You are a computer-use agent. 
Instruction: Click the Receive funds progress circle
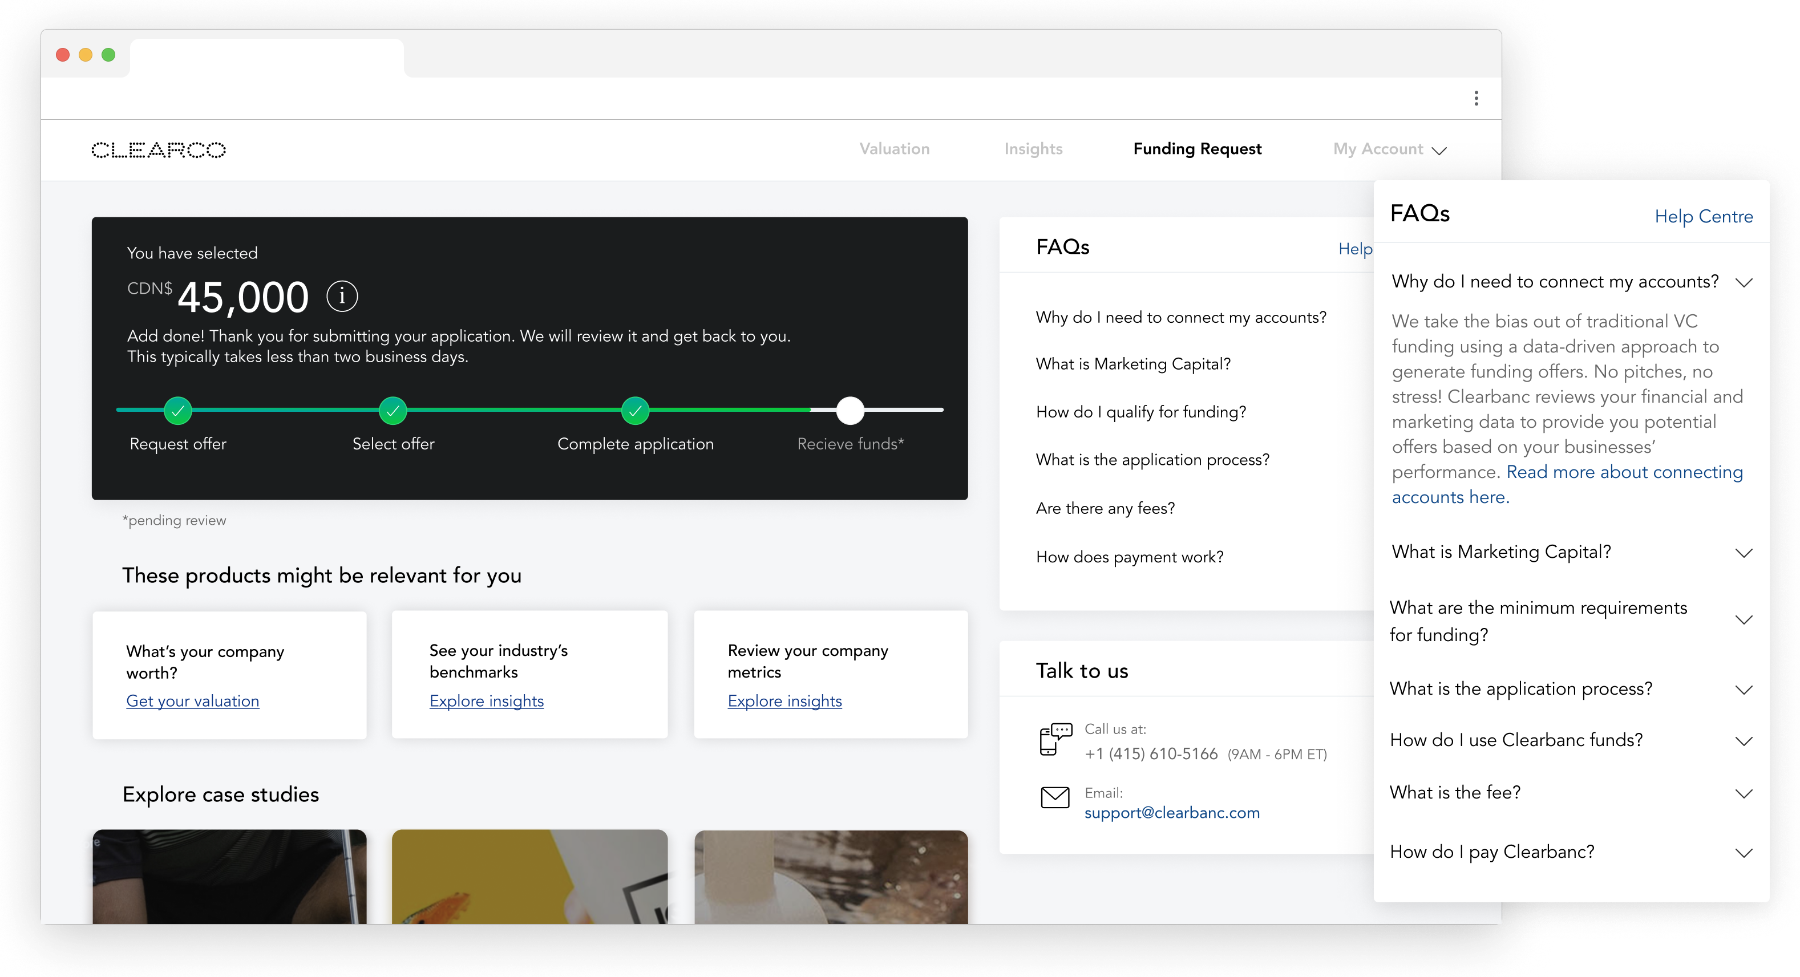[850, 410]
